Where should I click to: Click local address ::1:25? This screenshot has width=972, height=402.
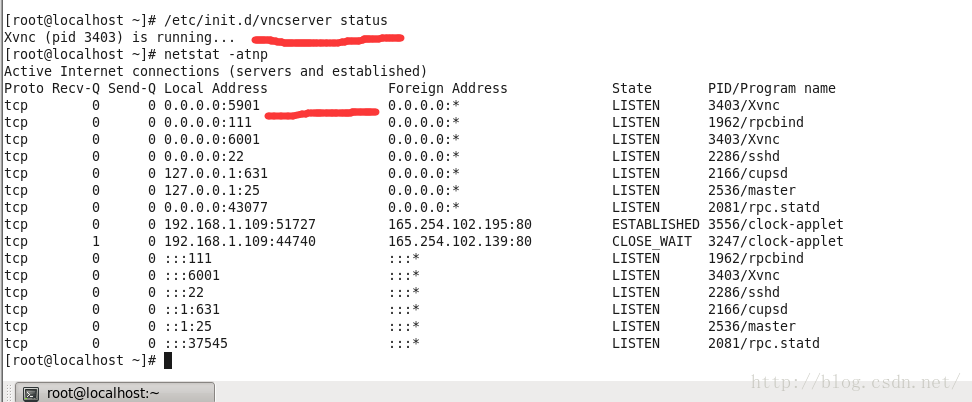point(188,326)
